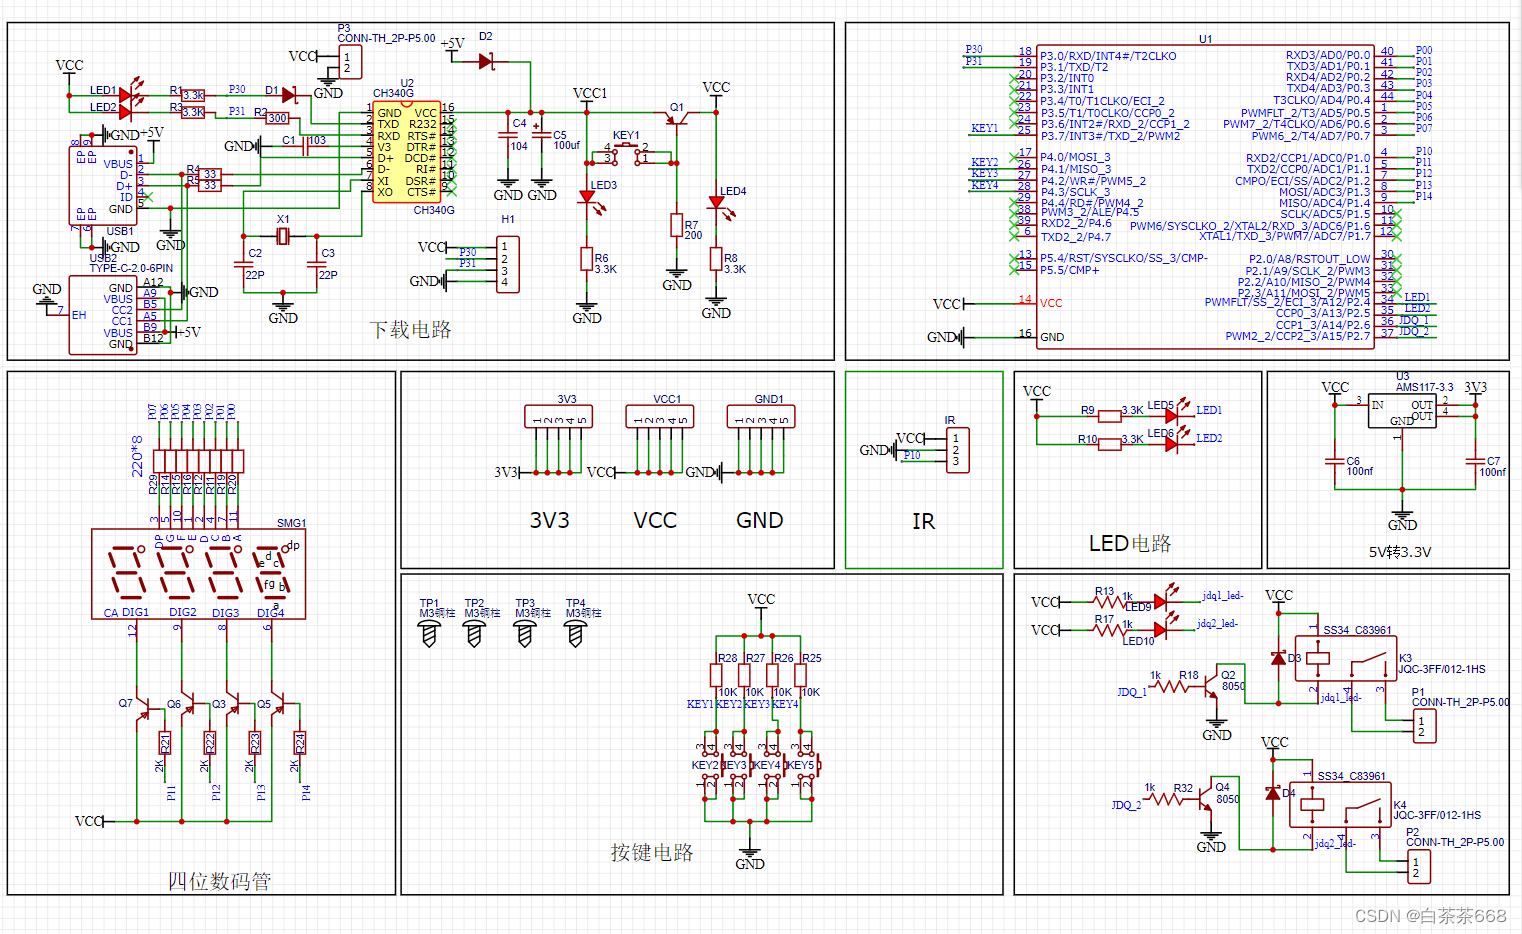Select the AMS1117-3.3 regulator U3

(1402, 411)
